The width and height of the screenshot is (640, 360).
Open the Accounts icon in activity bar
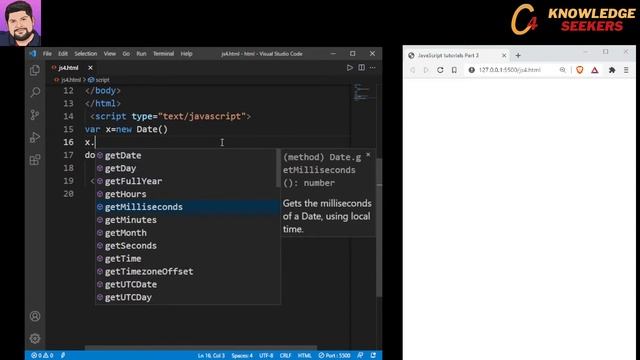pyautogui.click(x=35, y=316)
